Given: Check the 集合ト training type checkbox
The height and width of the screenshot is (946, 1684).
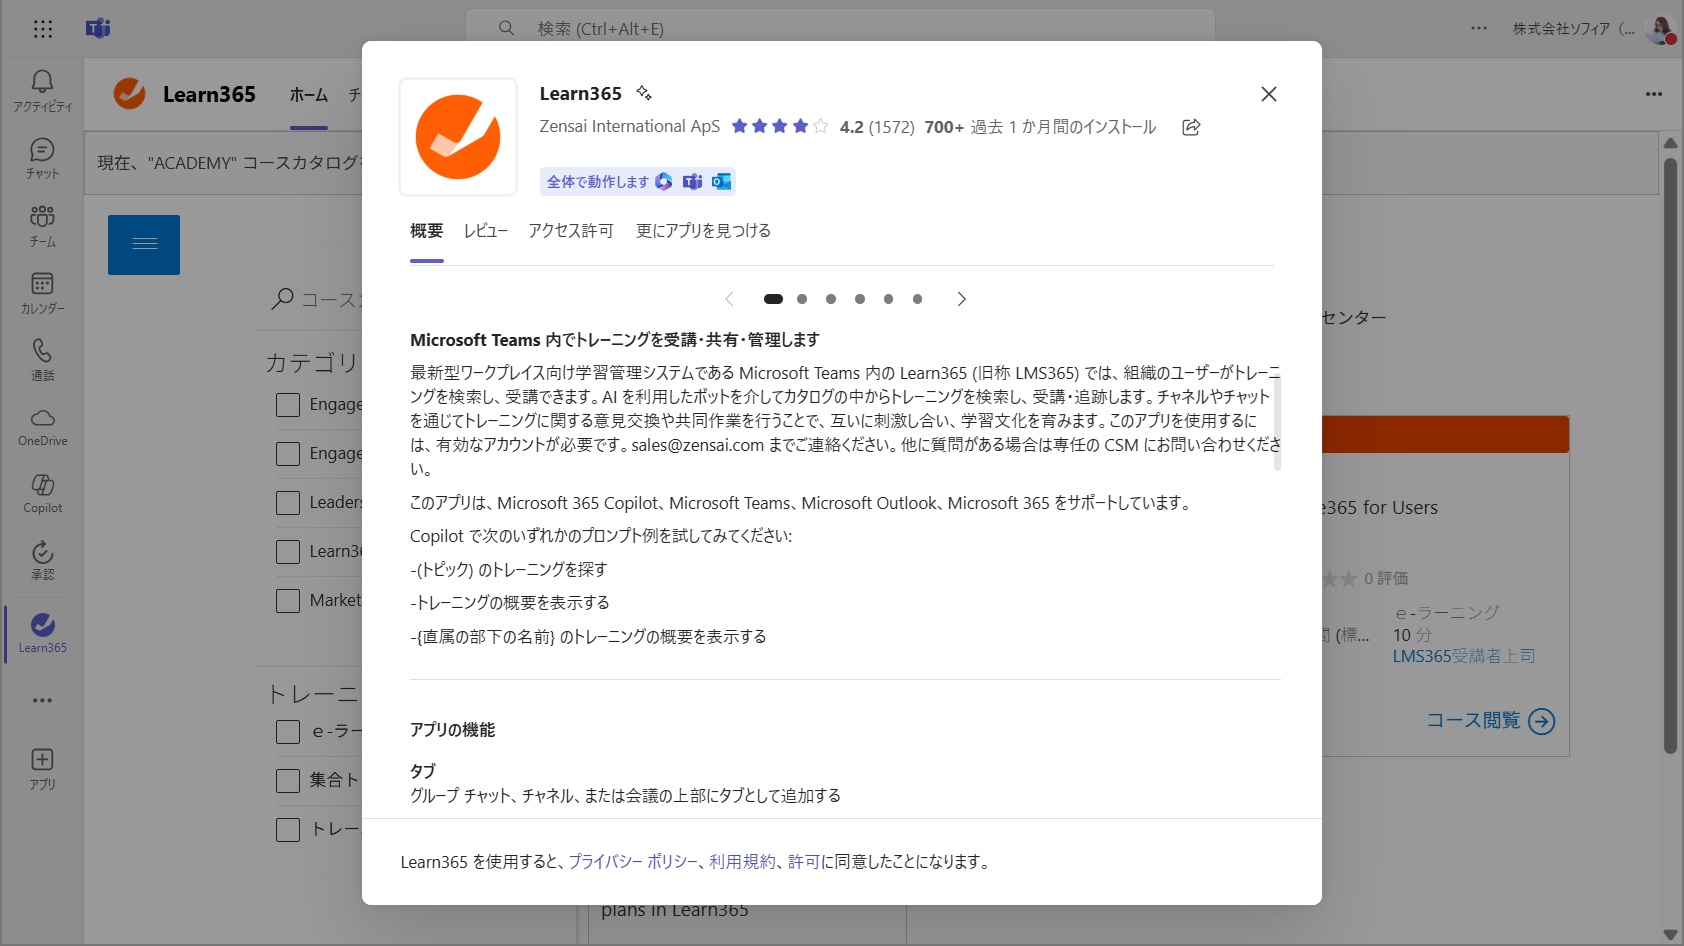Looking at the screenshot, I should point(288,781).
